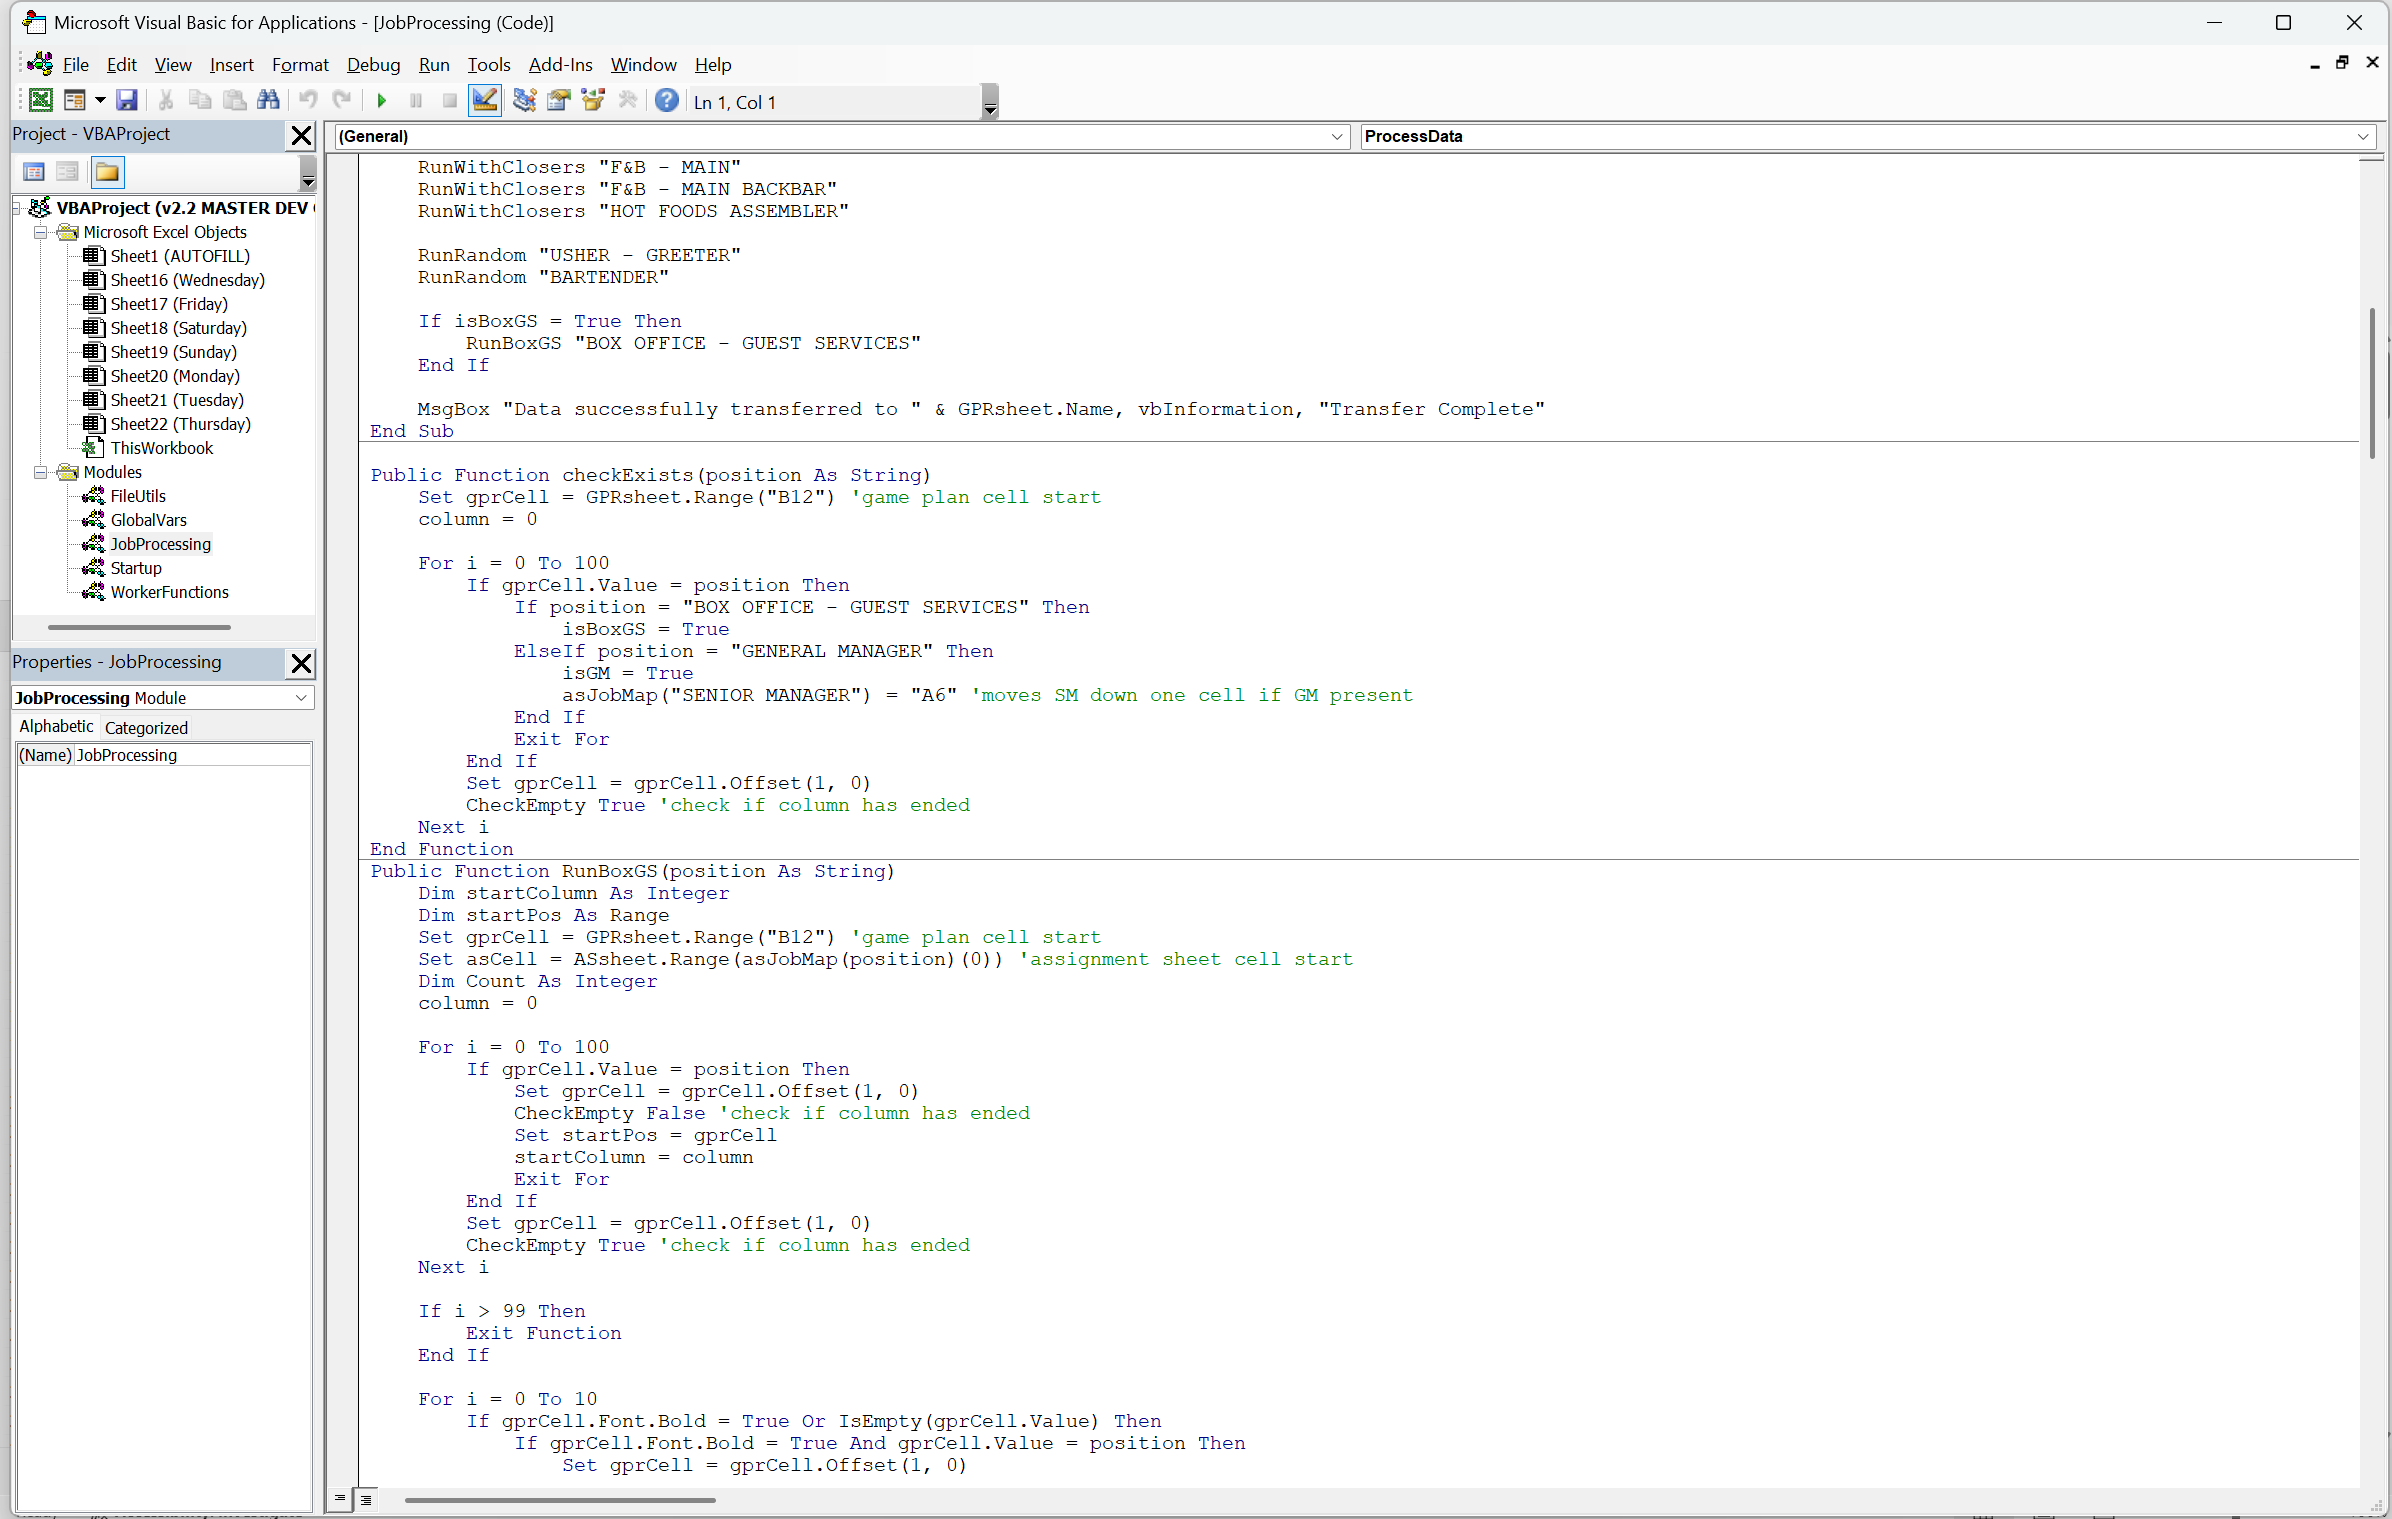2392x1519 pixels.
Task: Select Sheet1 (AUTOFILL) in project tree
Action: pyautogui.click(x=180, y=256)
